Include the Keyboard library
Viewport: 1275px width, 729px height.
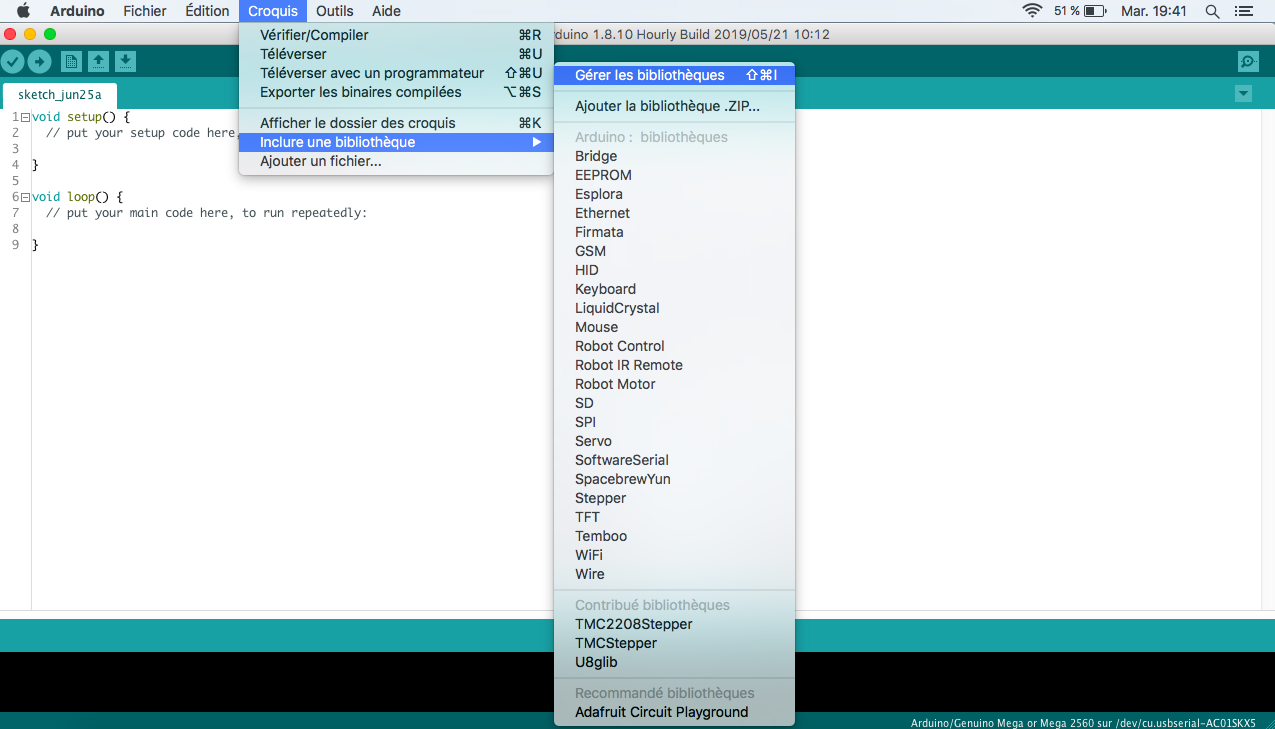[675, 289]
